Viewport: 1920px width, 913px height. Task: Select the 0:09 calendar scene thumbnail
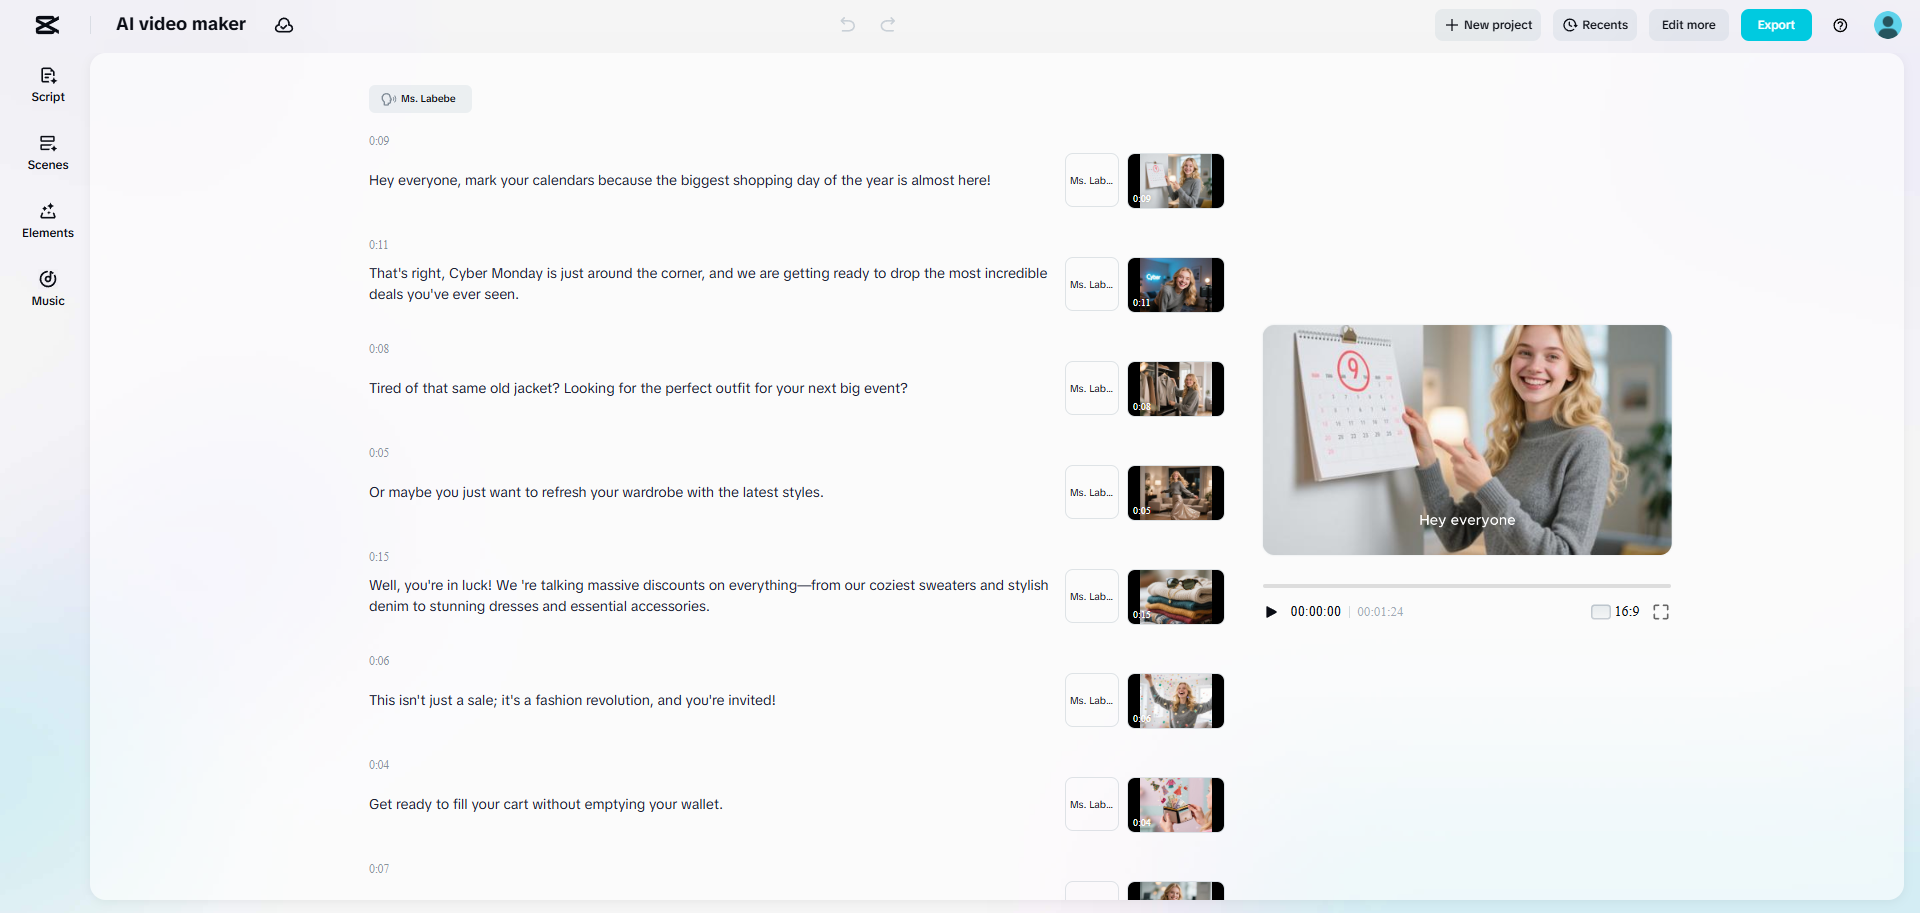point(1176,181)
